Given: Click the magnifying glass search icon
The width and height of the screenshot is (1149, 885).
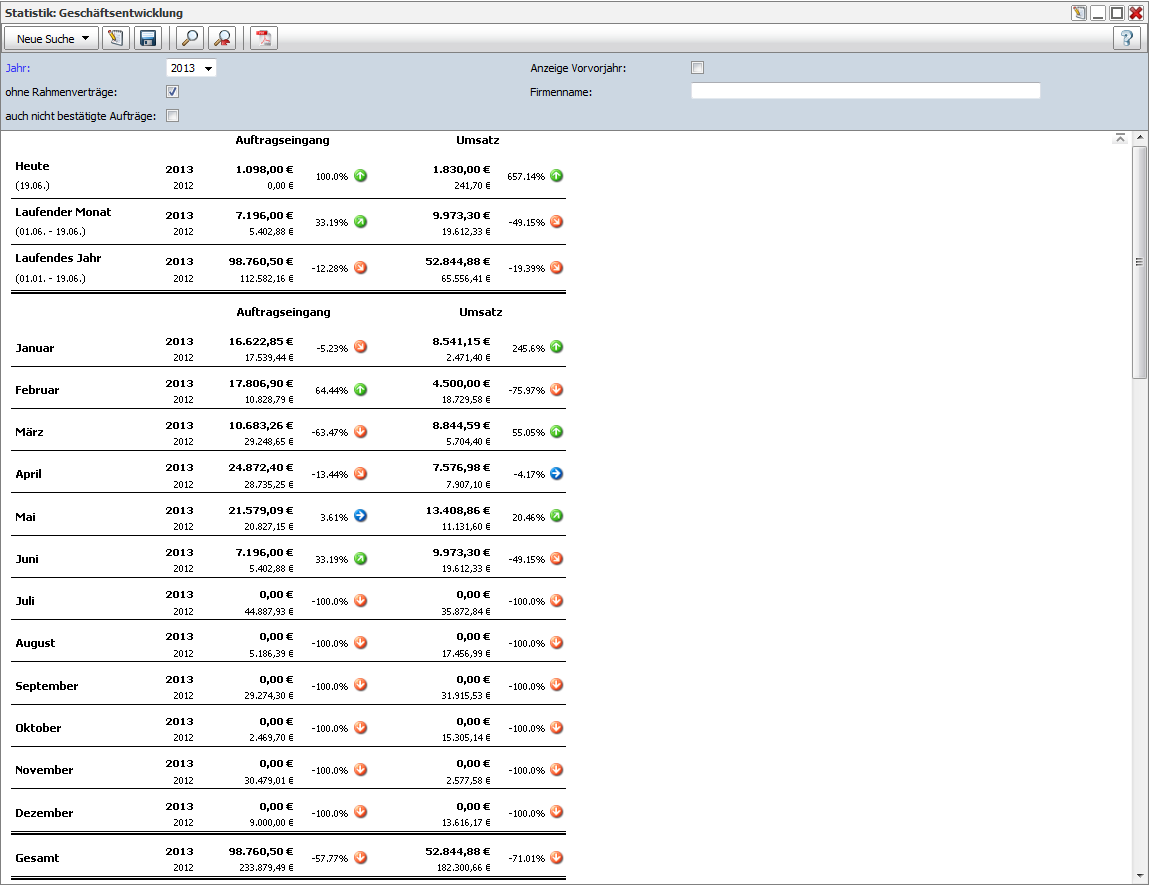Looking at the screenshot, I should pos(189,39).
